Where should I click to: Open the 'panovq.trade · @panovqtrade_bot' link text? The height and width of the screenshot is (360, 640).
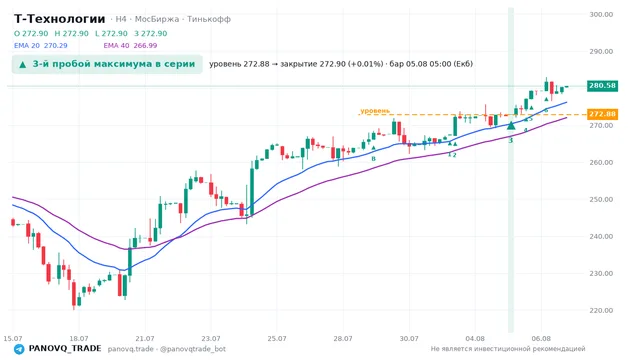point(167,349)
